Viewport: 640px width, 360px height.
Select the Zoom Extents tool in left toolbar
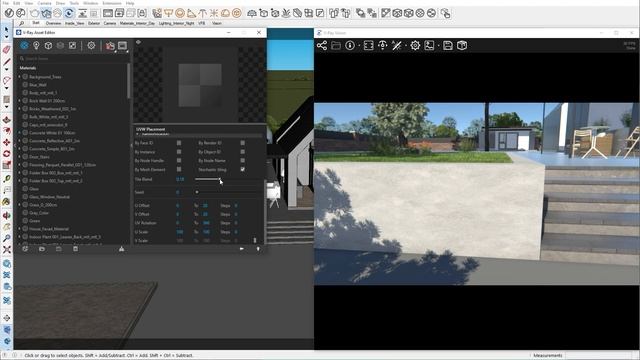7,249
